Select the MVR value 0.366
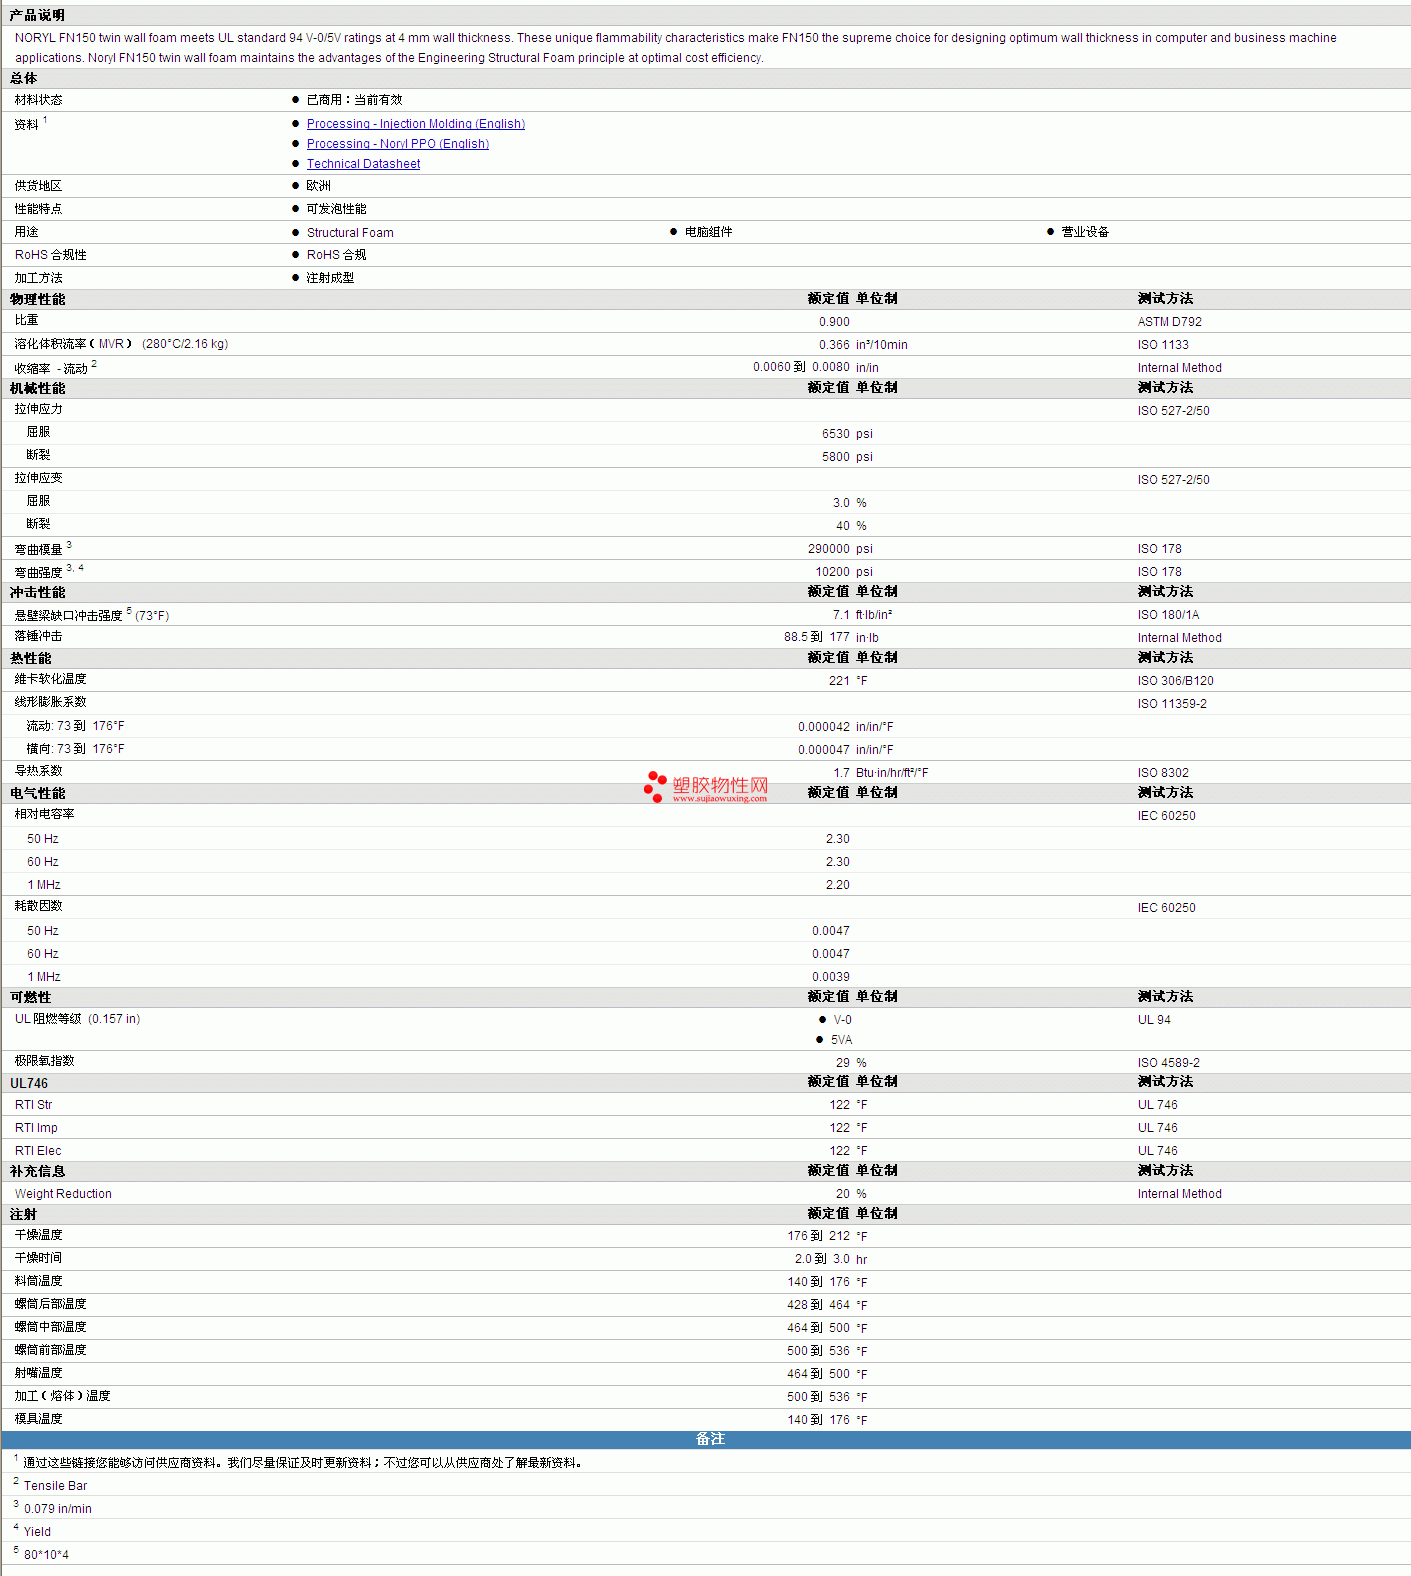The image size is (1411, 1576). click(x=834, y=345)
